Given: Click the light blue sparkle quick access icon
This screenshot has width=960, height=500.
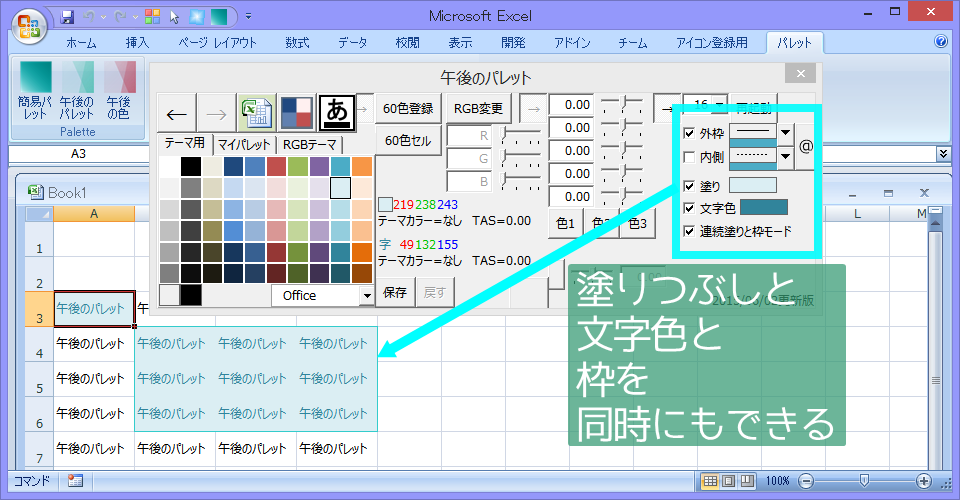Looking at the screenshot, I should [197, 17].
